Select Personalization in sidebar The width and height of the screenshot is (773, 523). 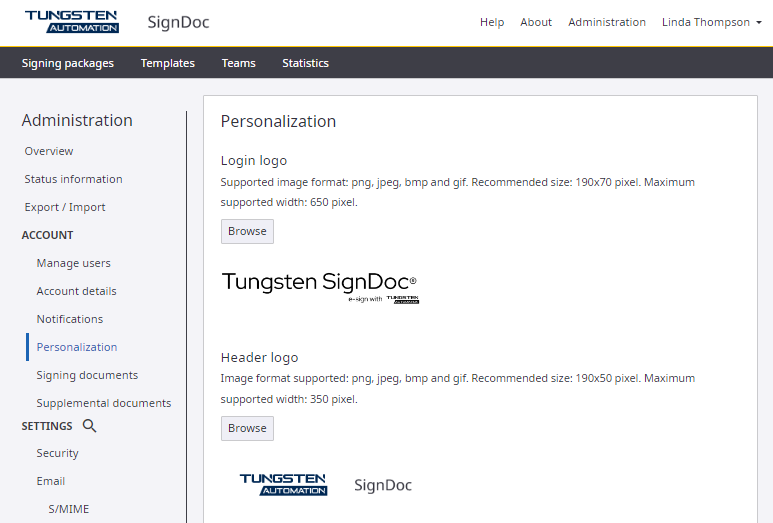point(77,347)
